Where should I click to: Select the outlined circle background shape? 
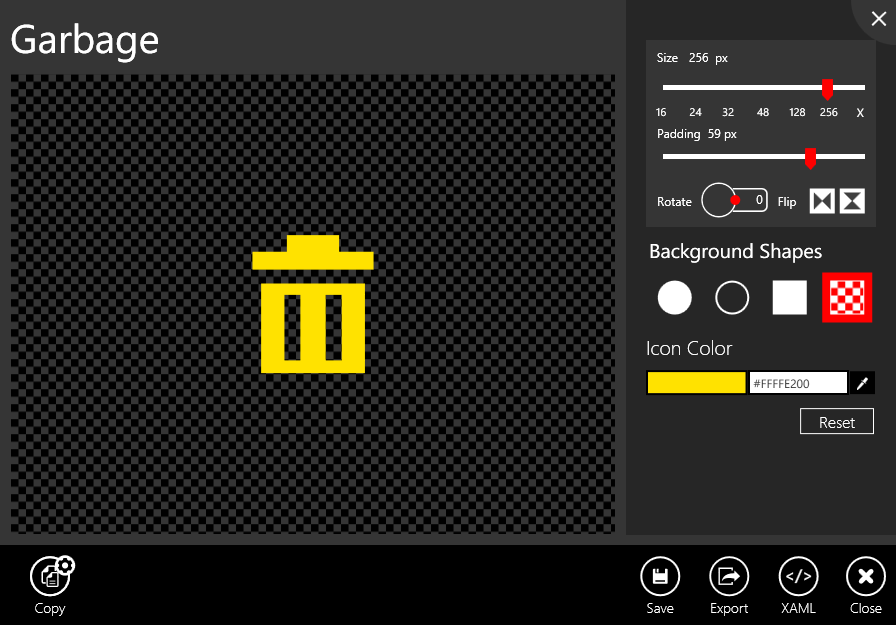point(732,297)
